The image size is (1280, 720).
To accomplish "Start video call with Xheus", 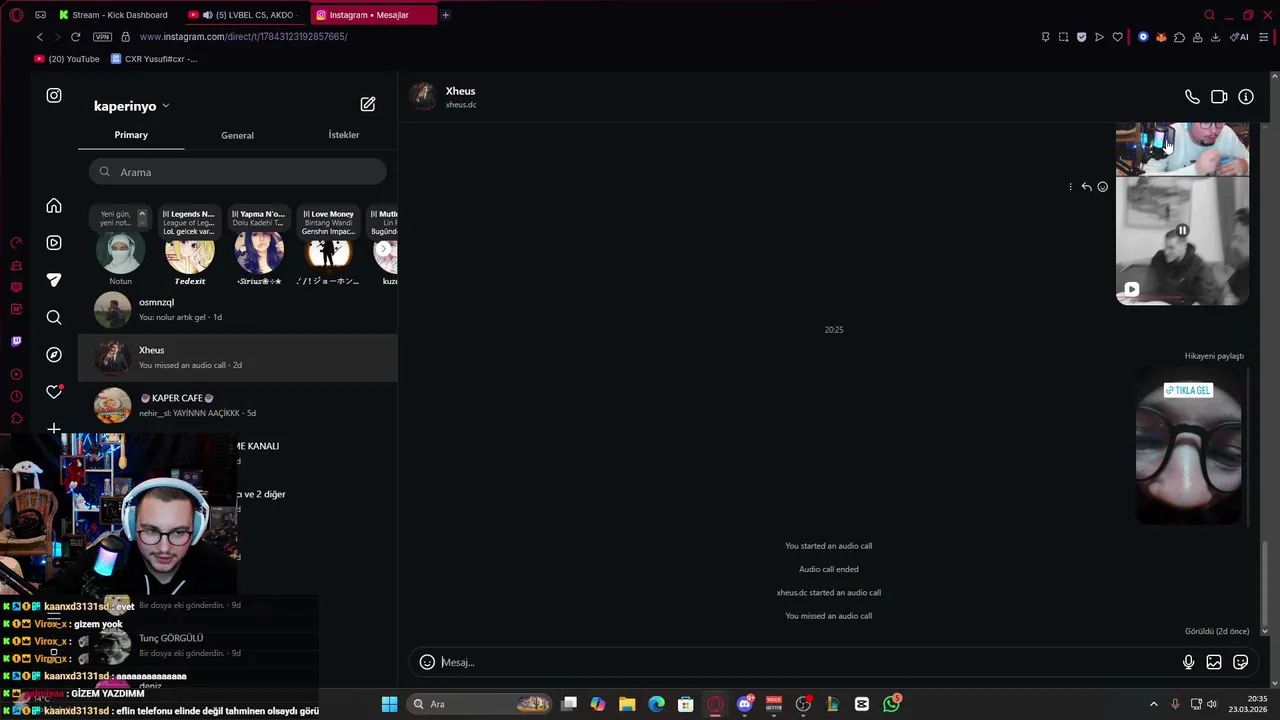I will pyautogui.click(x=1219, y=97).
